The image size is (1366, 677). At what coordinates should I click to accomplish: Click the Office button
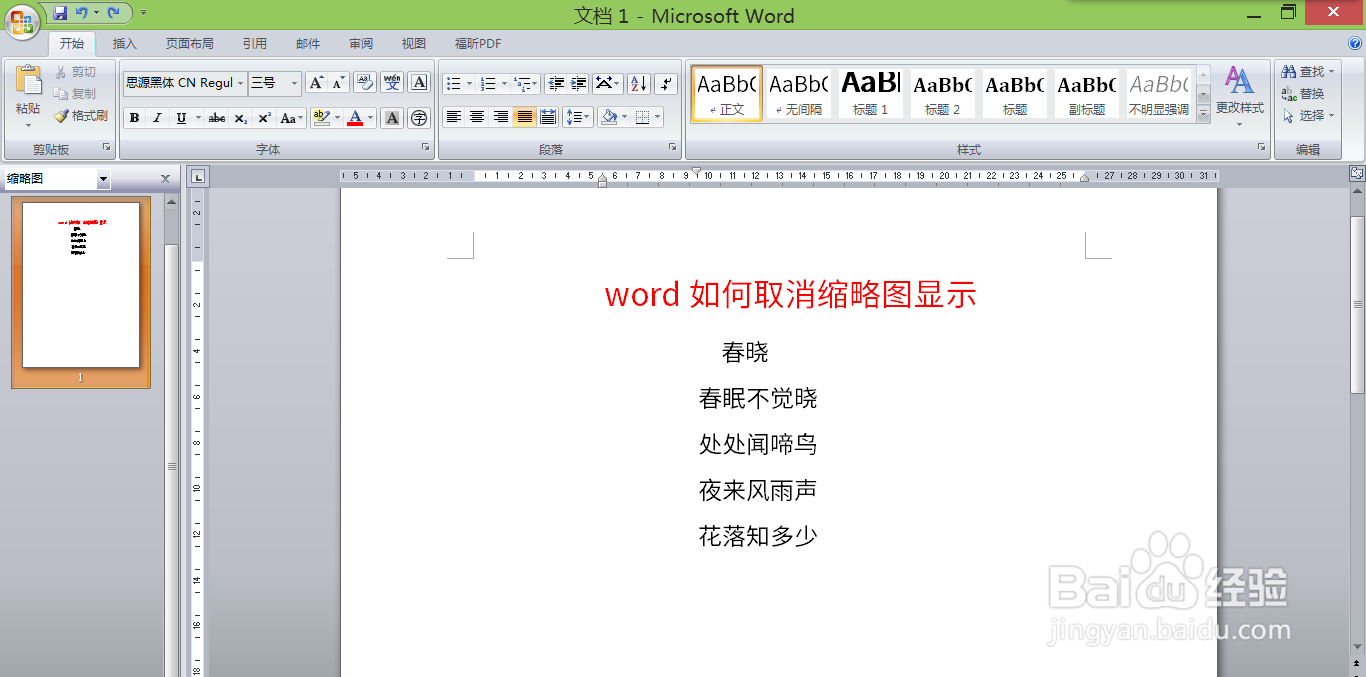[22, 20]
